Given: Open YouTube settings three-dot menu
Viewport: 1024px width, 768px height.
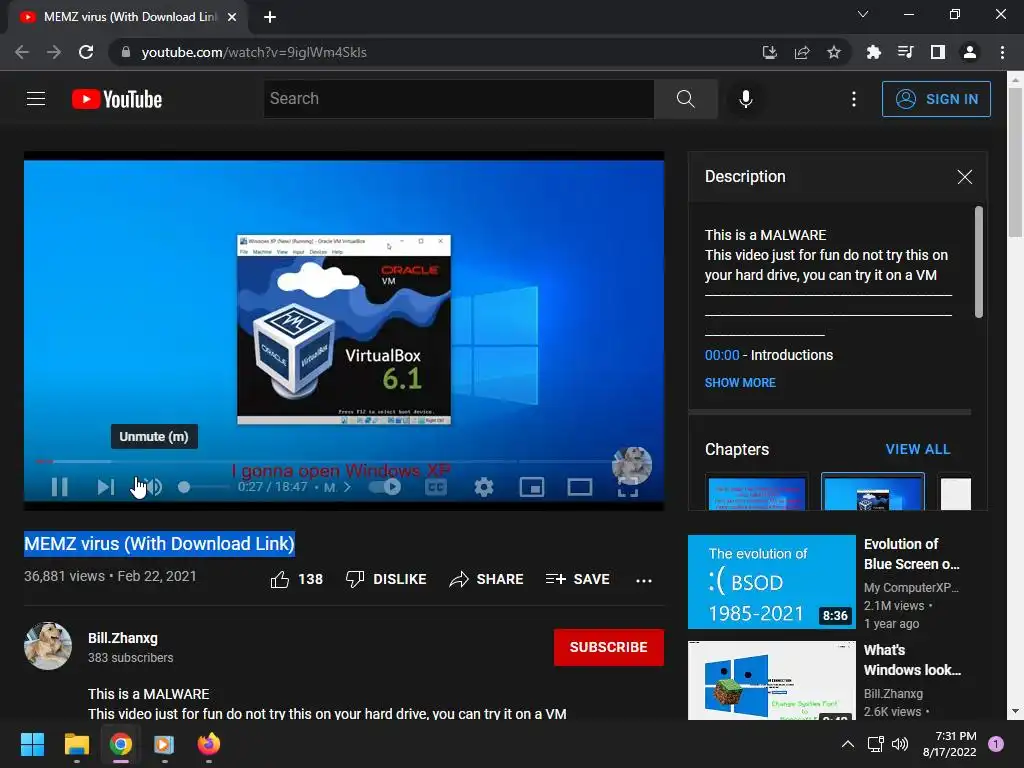Looking at the screenshot, I should point(854,99).
